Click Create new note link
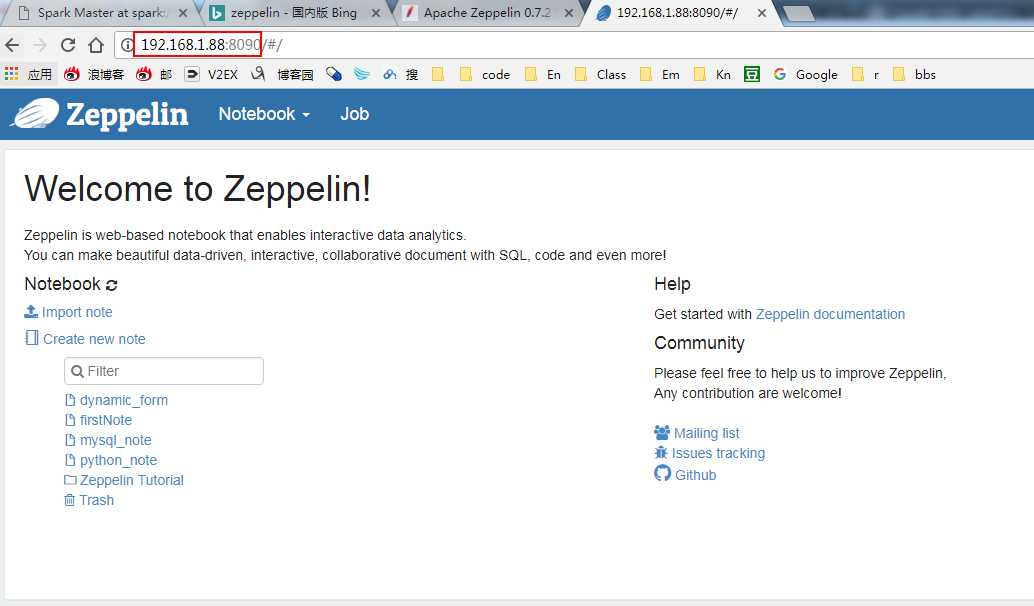Screen dimensions: 1034x606 (85, 339)
